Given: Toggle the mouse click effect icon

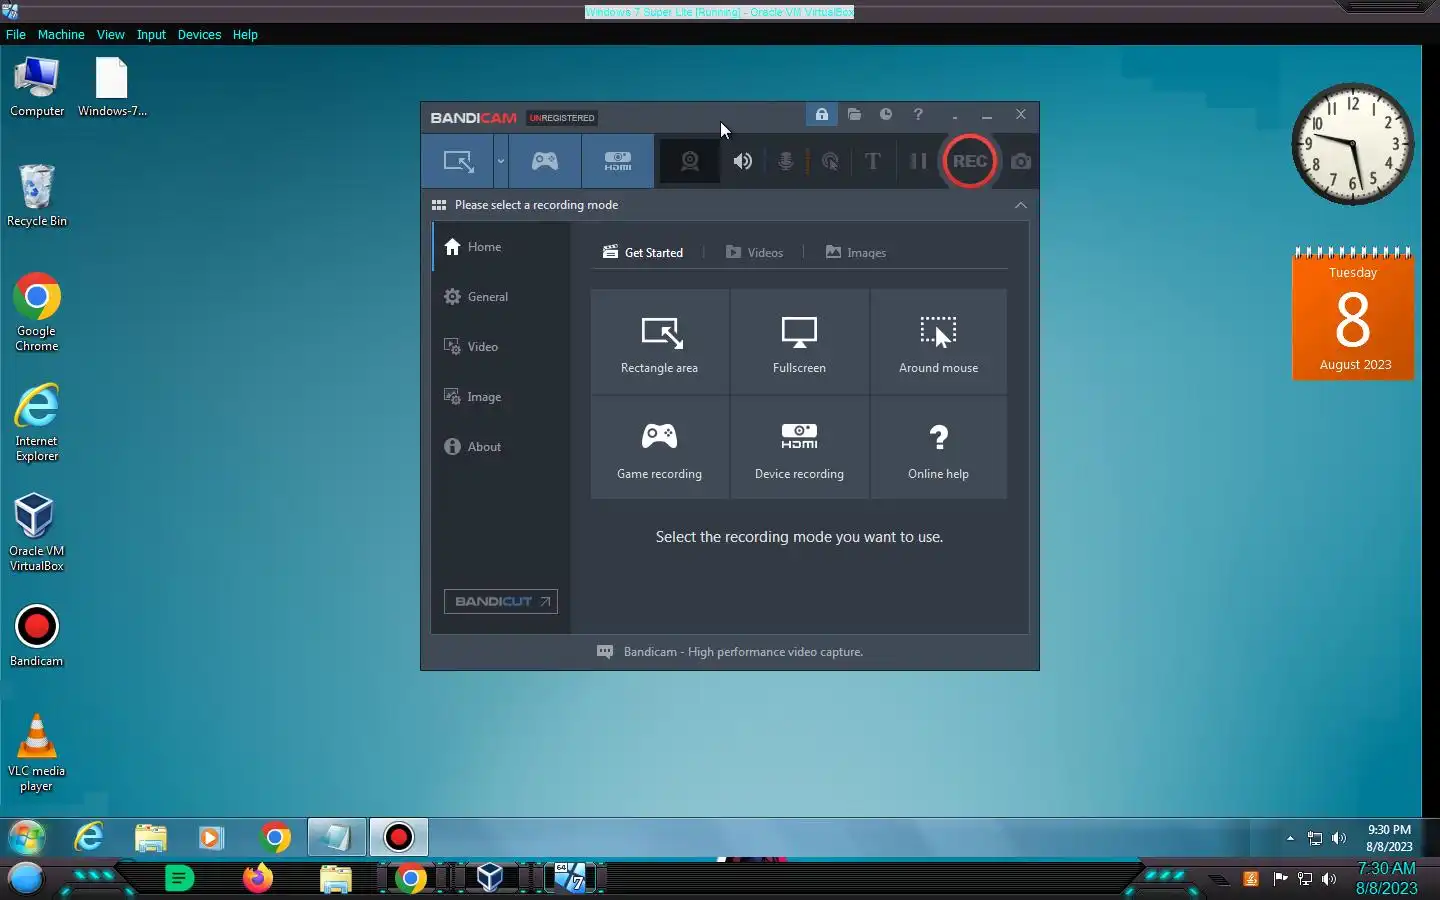Looking at the screenshot, I should tap(830, 161).
